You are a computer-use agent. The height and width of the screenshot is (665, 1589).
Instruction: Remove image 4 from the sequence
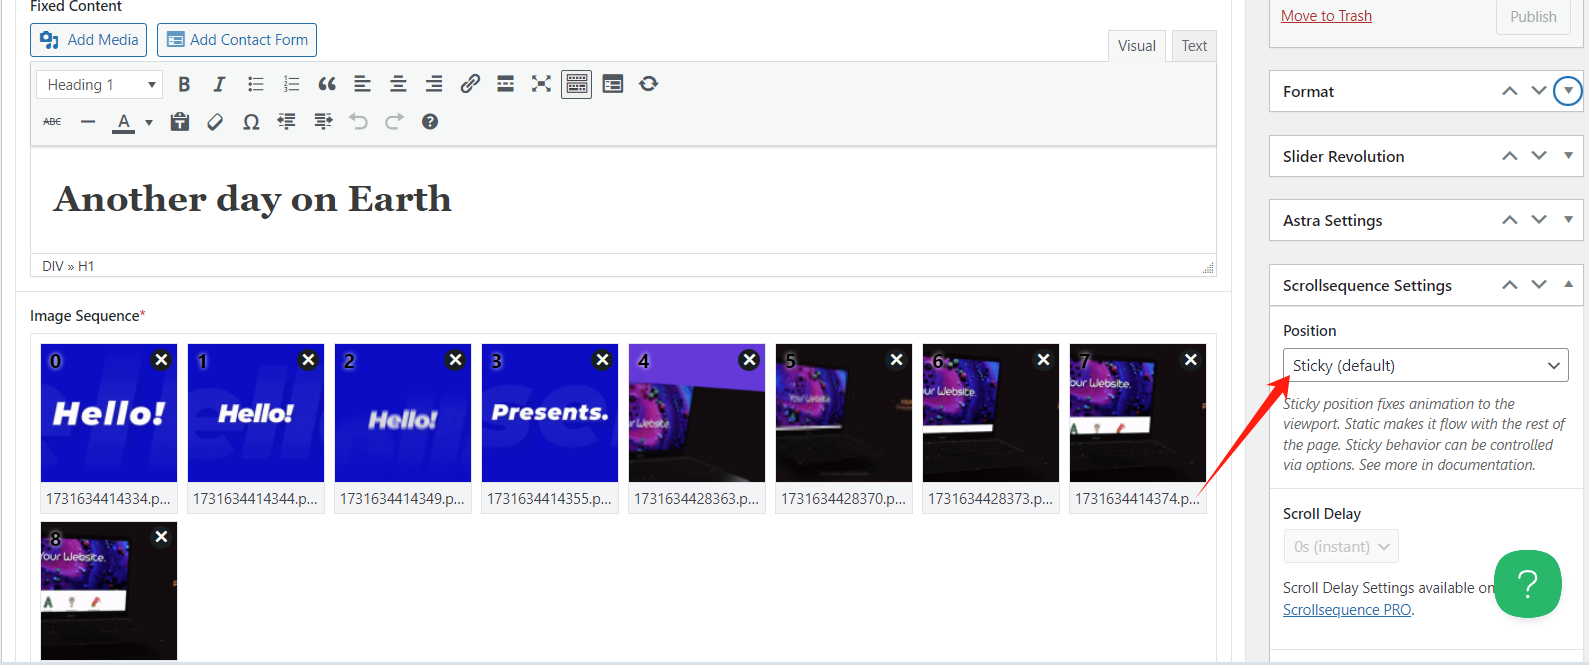pos(749,360)
